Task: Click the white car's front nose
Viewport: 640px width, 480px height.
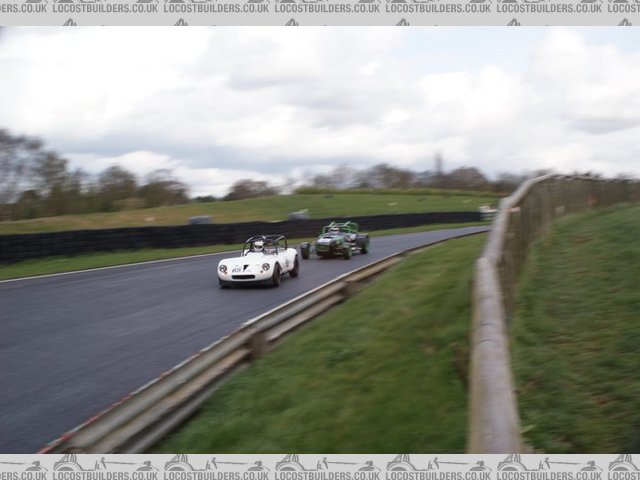Action: 242,271
